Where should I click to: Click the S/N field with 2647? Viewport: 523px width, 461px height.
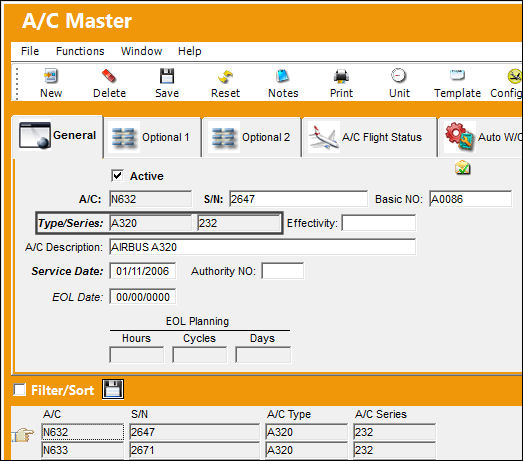pos(298,199)
